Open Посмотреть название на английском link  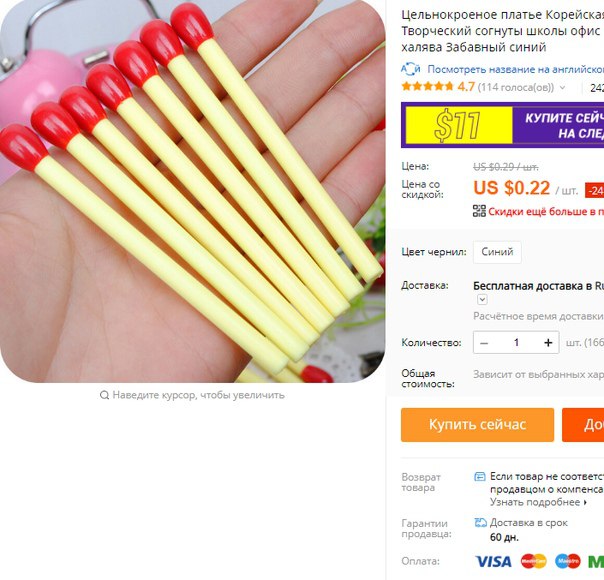[x=515, y=69]
